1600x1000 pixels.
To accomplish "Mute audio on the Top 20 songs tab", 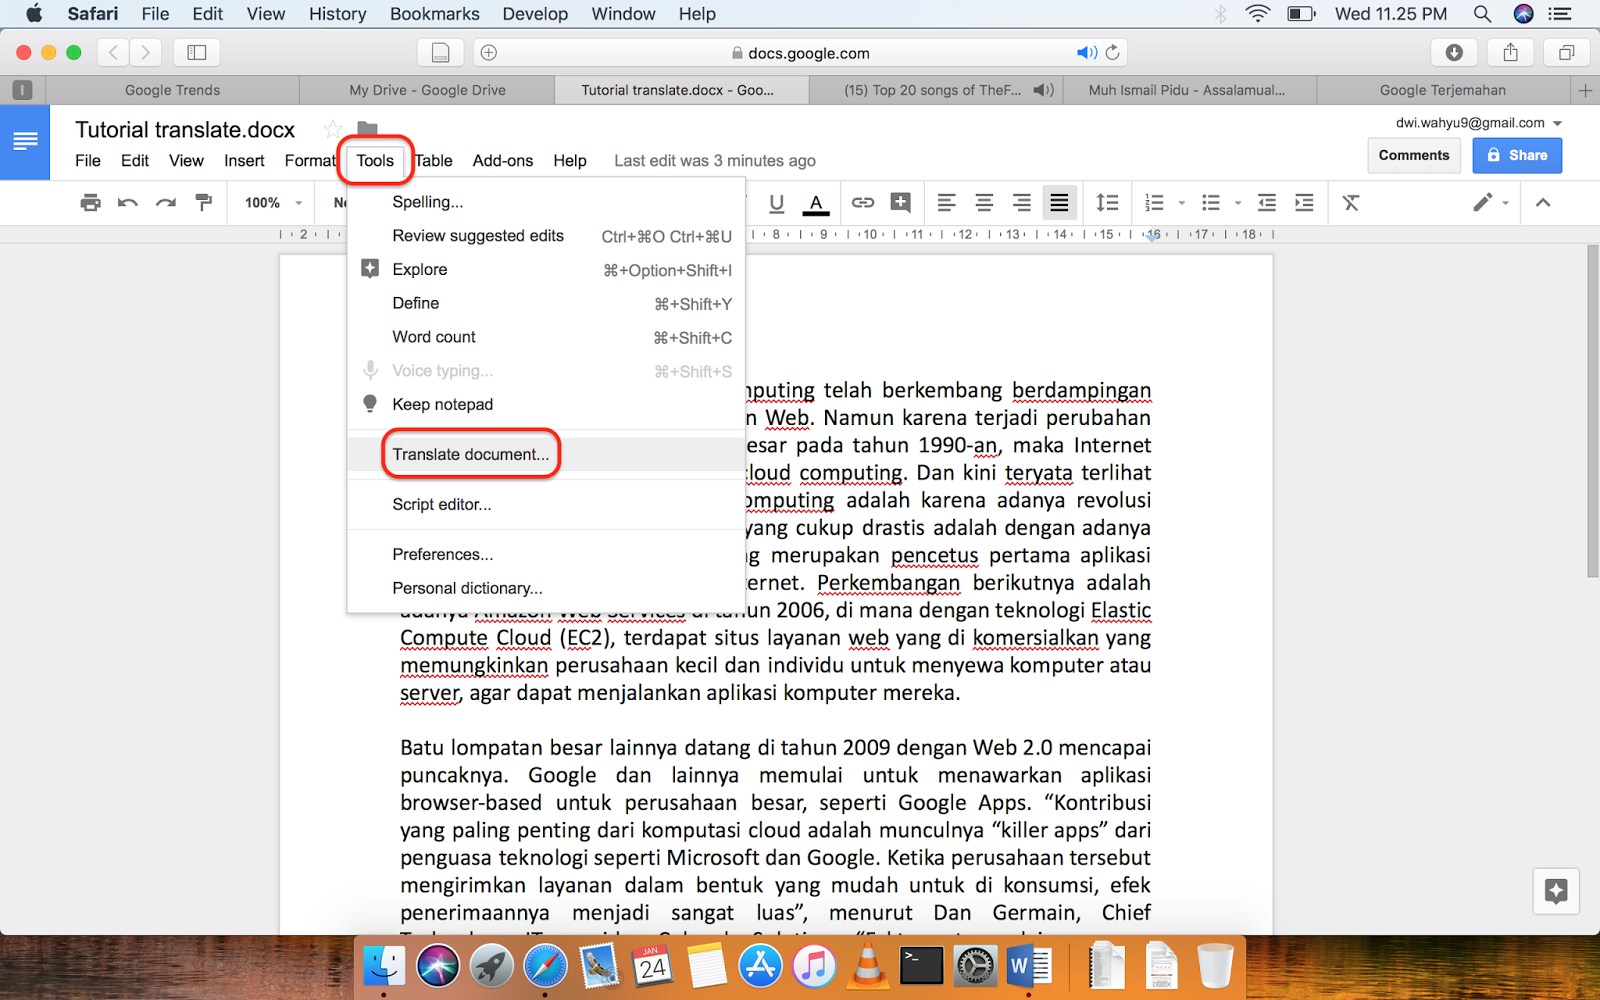I will [1043, 90].
